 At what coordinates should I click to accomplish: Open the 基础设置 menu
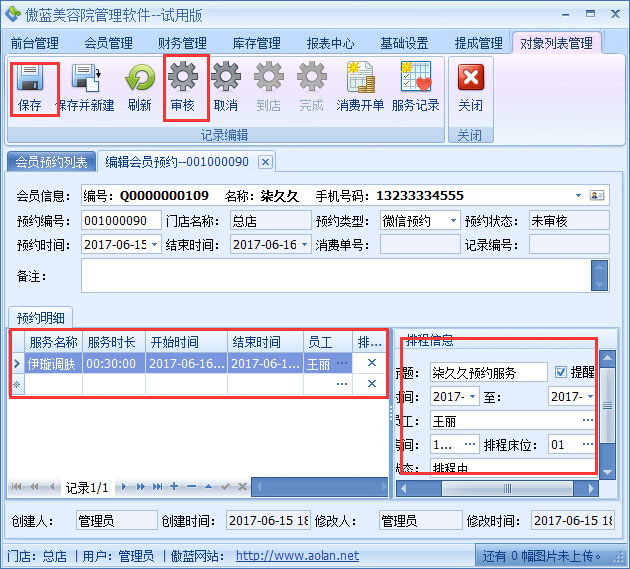pos(405,43)
